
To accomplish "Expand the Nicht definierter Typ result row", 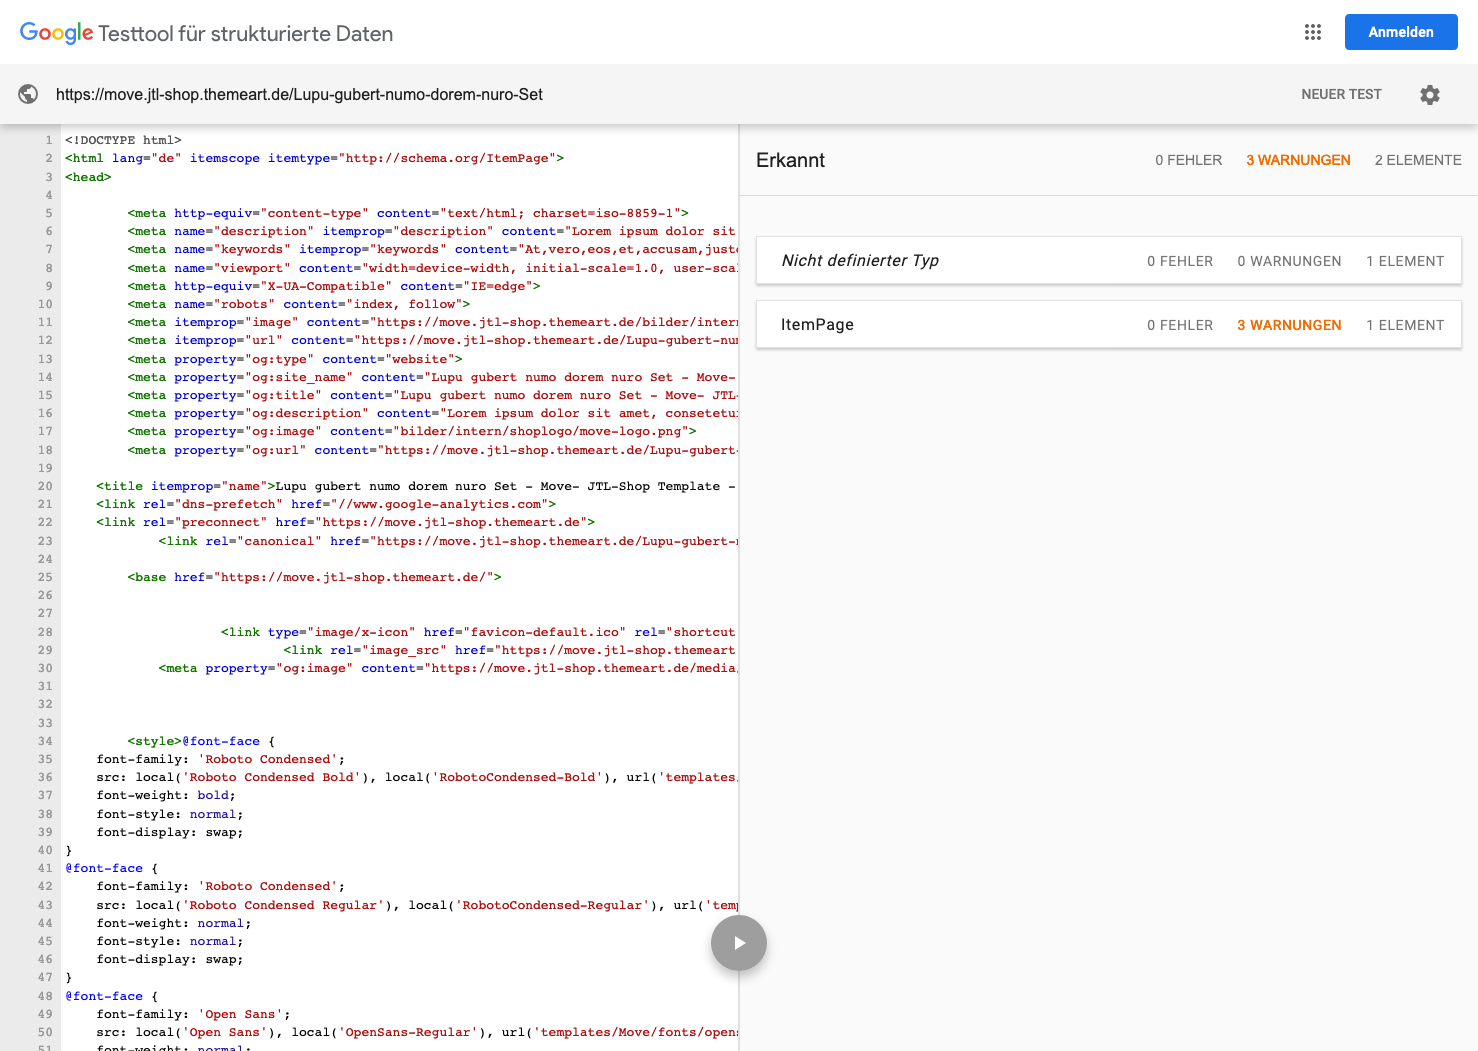I will click(1108, 260).
